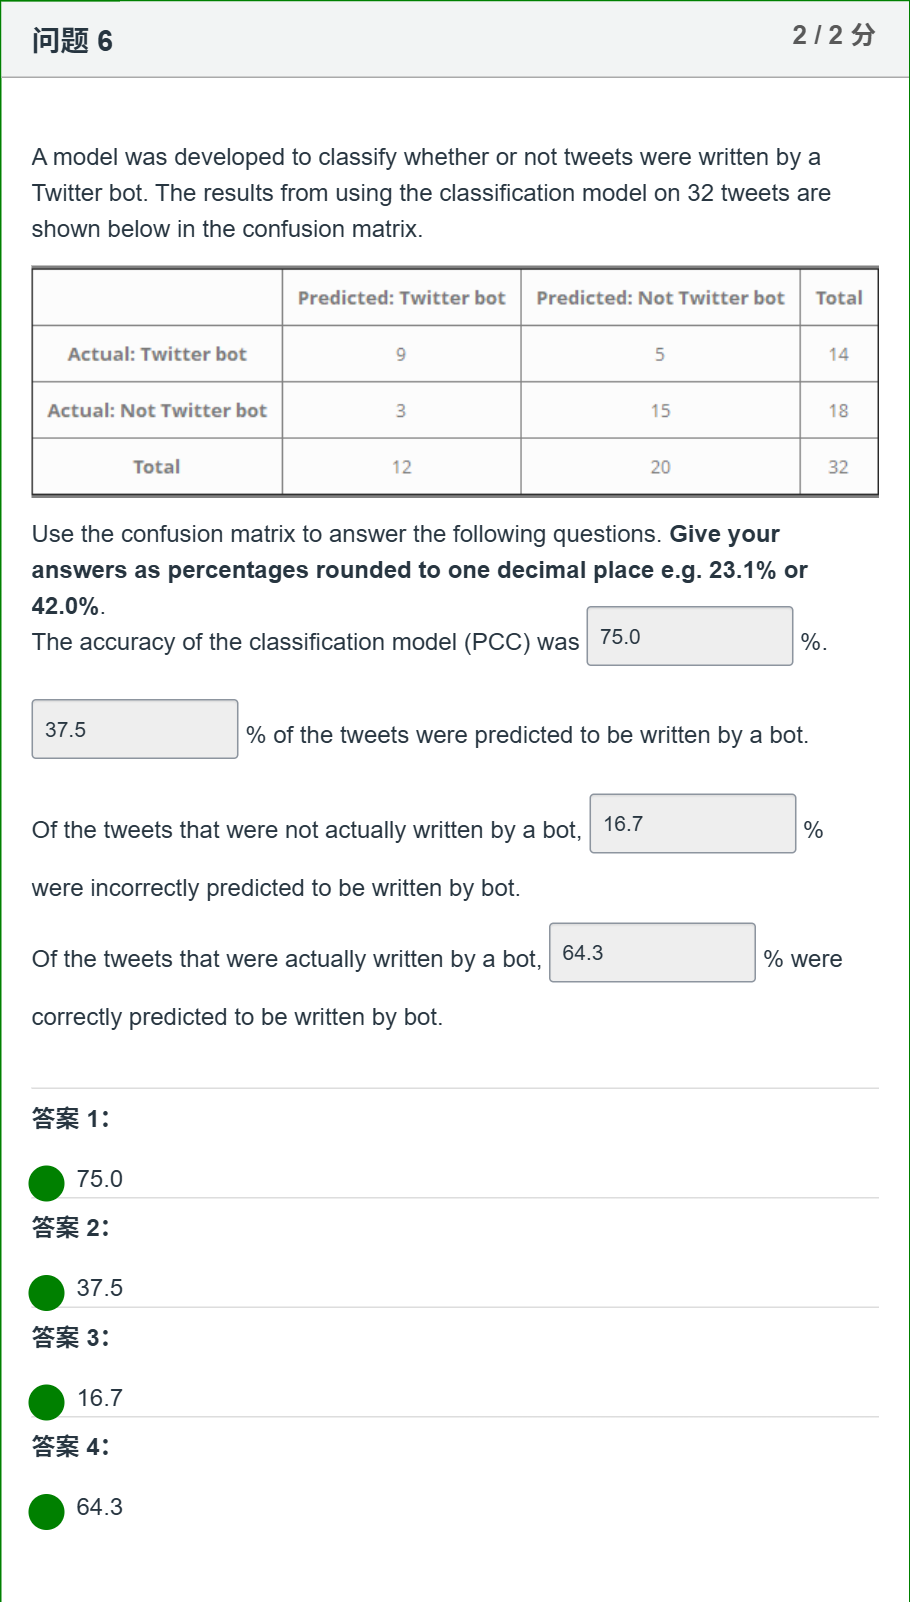
Task: Select the Predicted: Twitter bot column header
Action: click(x=402, y=297)
